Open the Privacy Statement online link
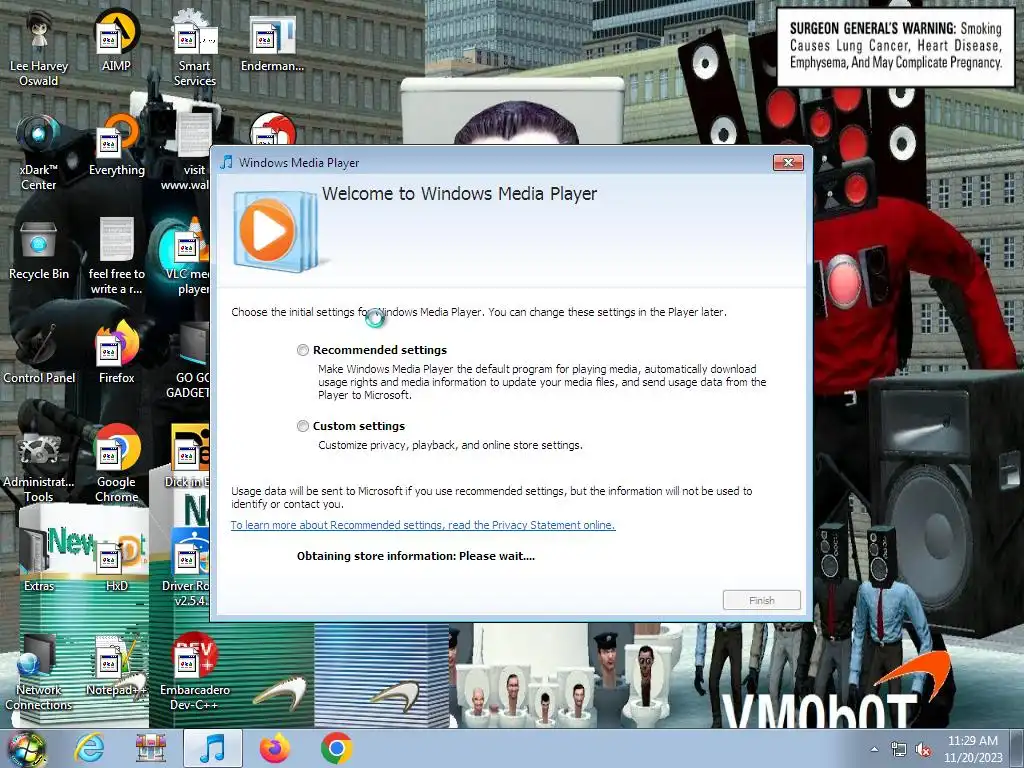Viewport: 1024px width, 768px height. 423,525
